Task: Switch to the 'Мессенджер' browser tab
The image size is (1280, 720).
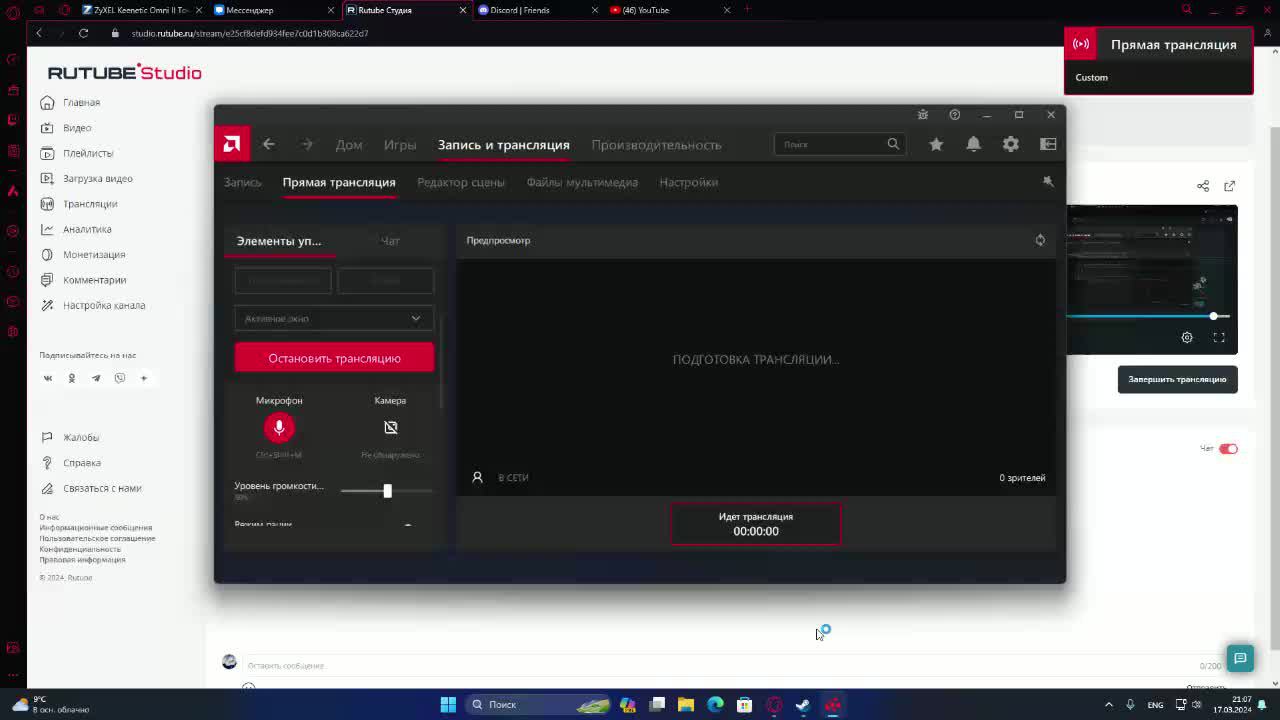Action: pos(274,10)
